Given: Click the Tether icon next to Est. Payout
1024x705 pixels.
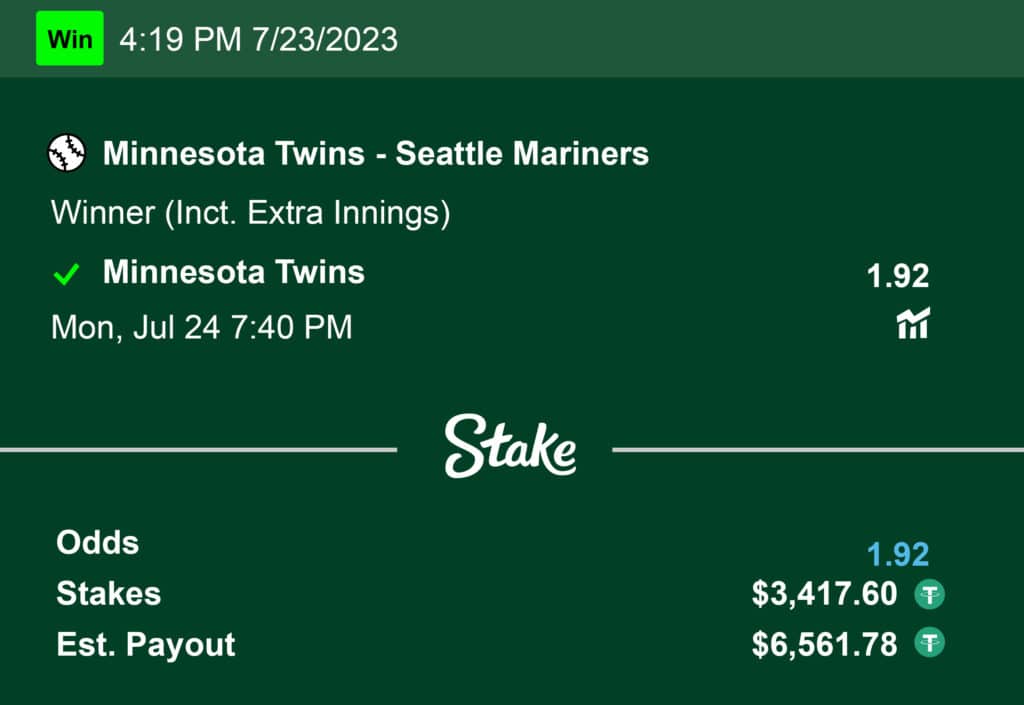Looking at the screenshot, I should [930, 644].
